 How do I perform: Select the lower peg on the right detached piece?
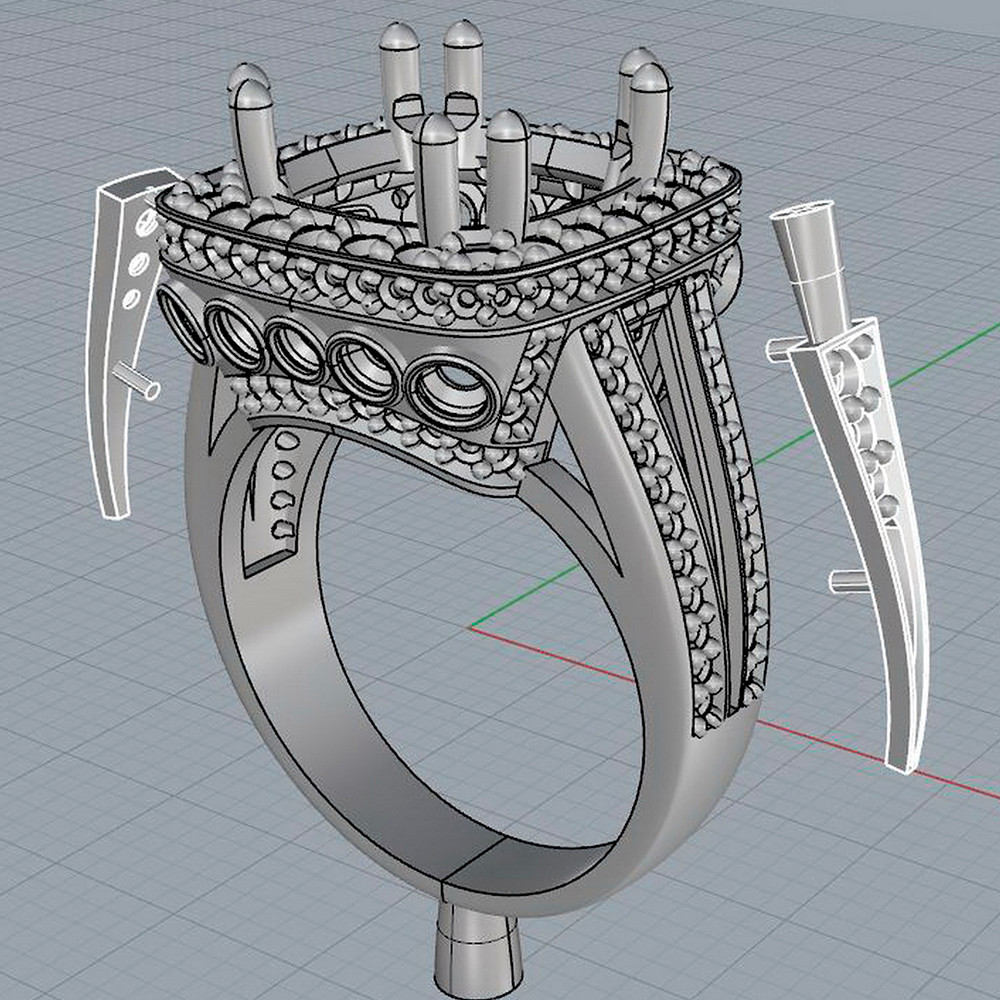pos(846,581)
